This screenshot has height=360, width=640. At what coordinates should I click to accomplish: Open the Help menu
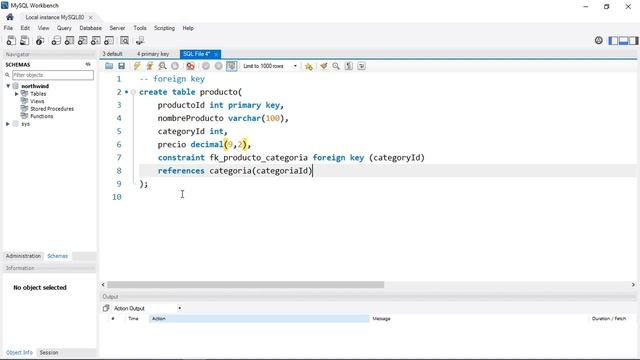tap(188, 28)
